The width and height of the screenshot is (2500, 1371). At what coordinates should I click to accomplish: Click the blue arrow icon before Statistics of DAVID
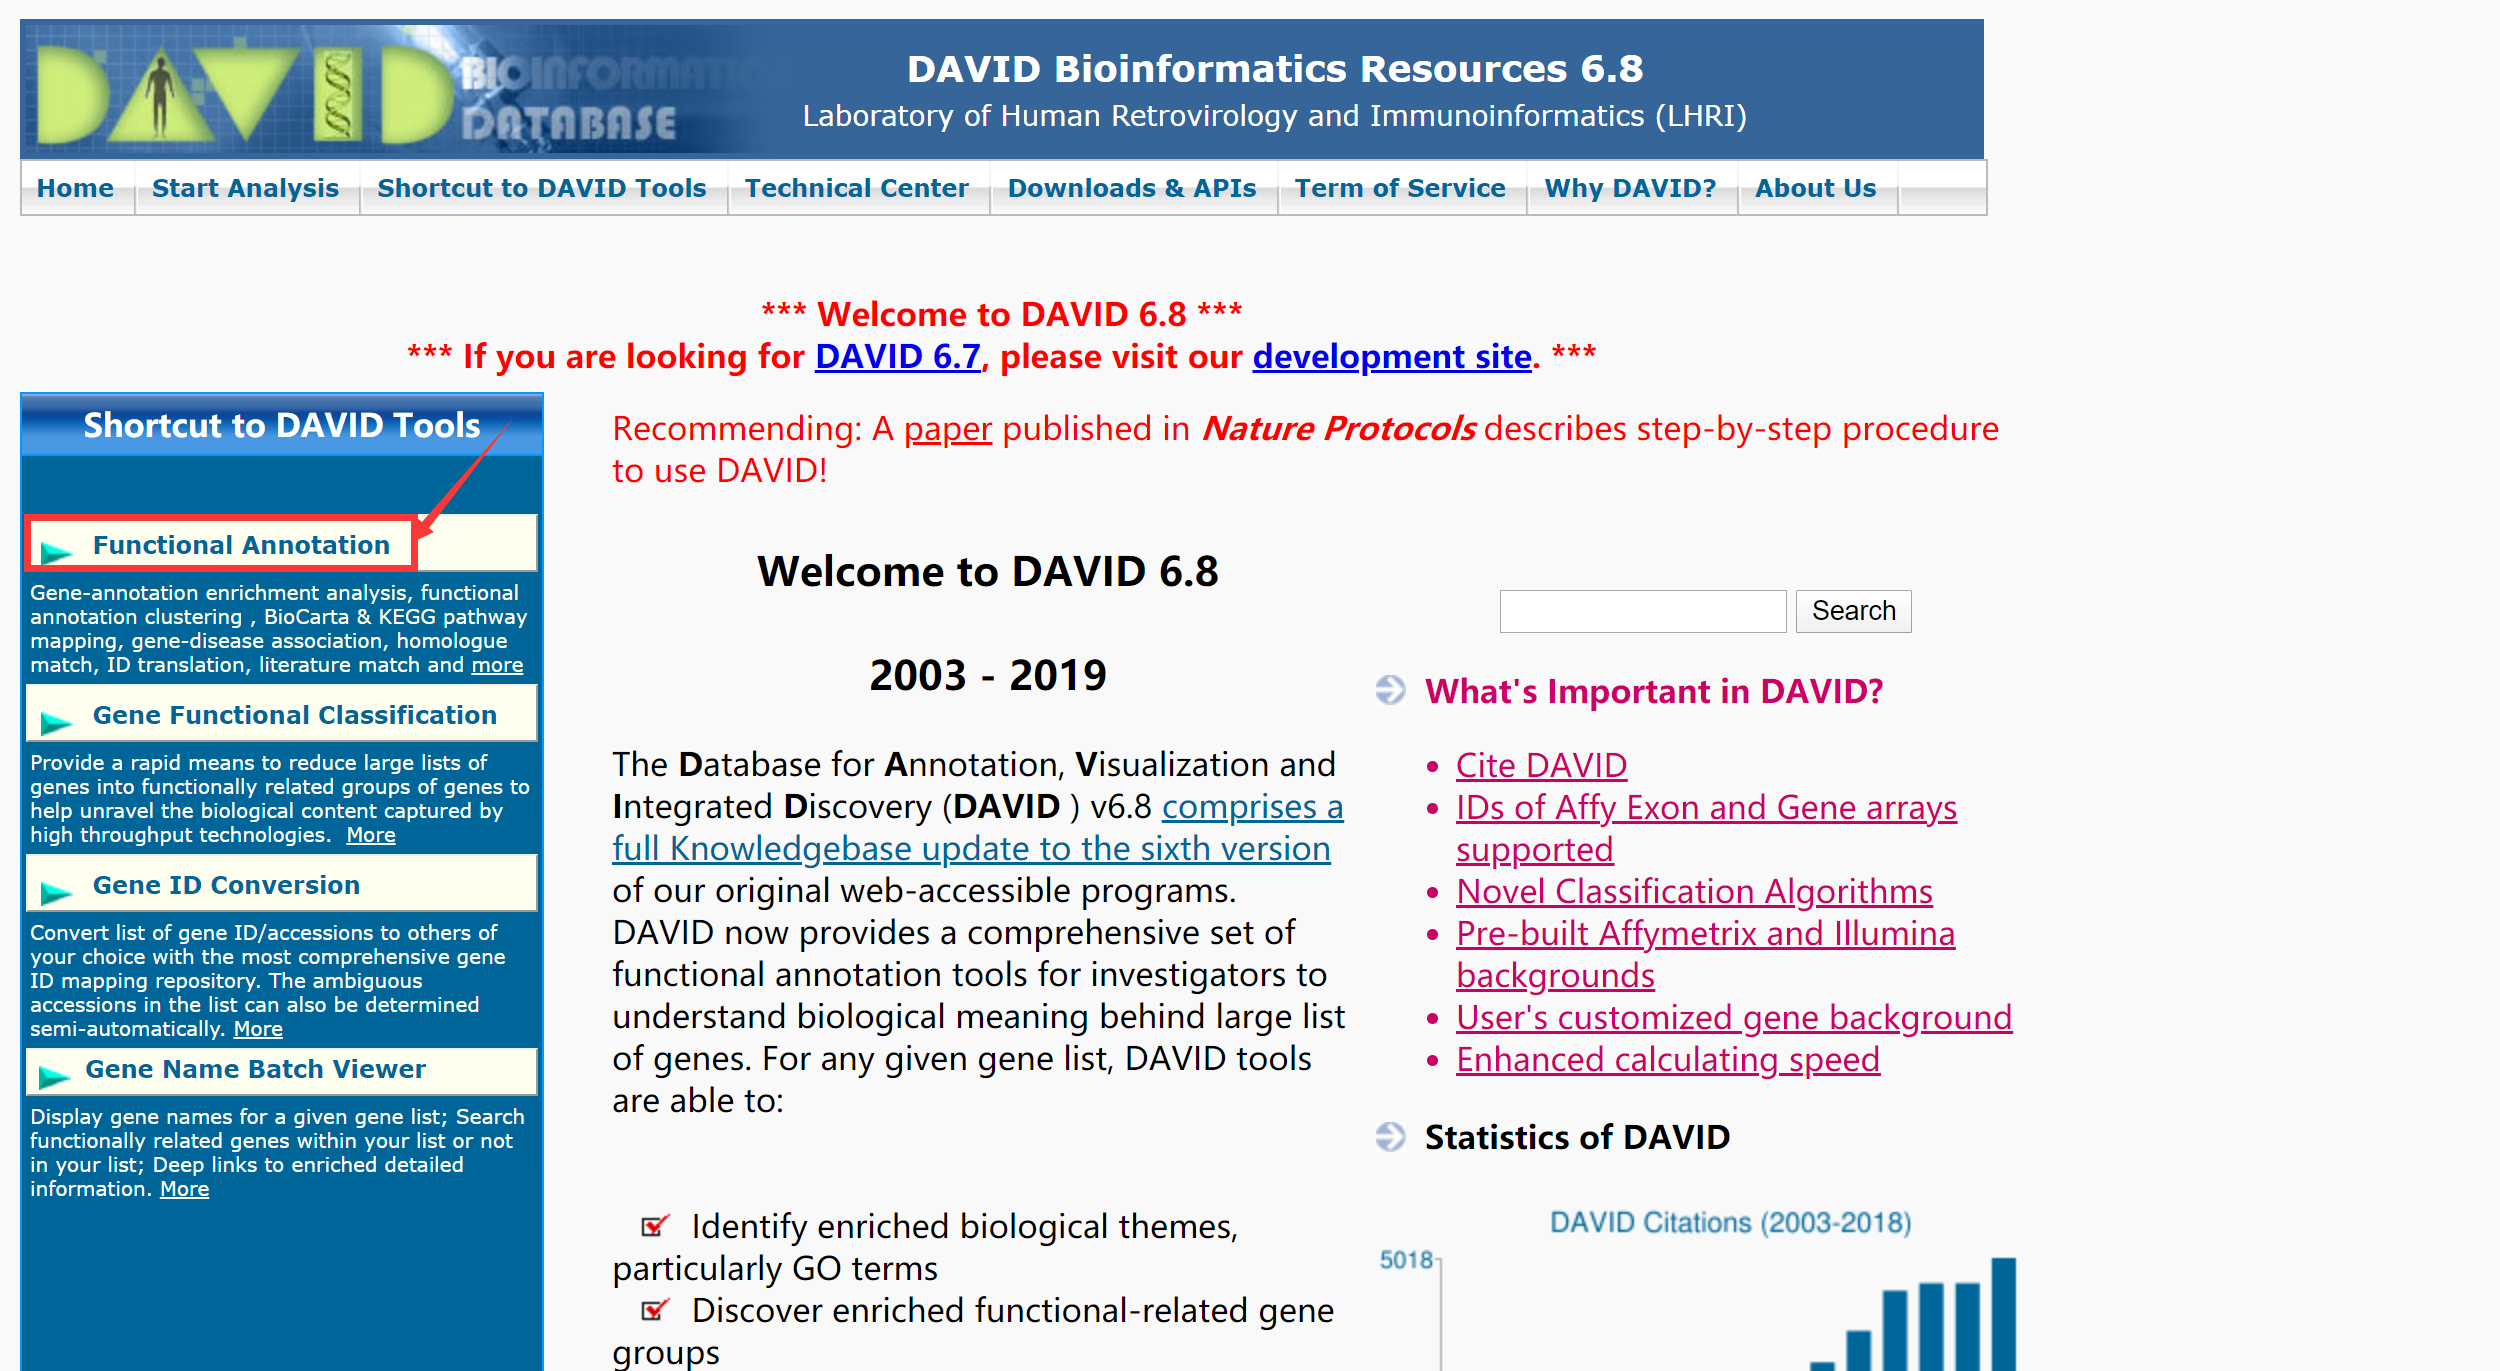[x=1391, y=1137]
